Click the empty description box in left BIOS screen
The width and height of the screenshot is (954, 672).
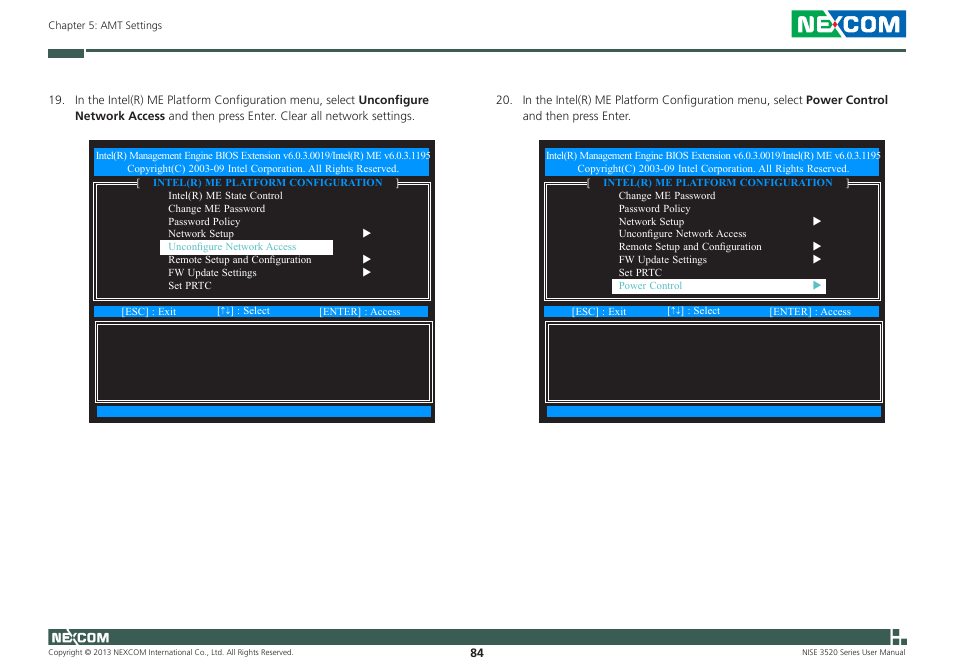[263, 362]
